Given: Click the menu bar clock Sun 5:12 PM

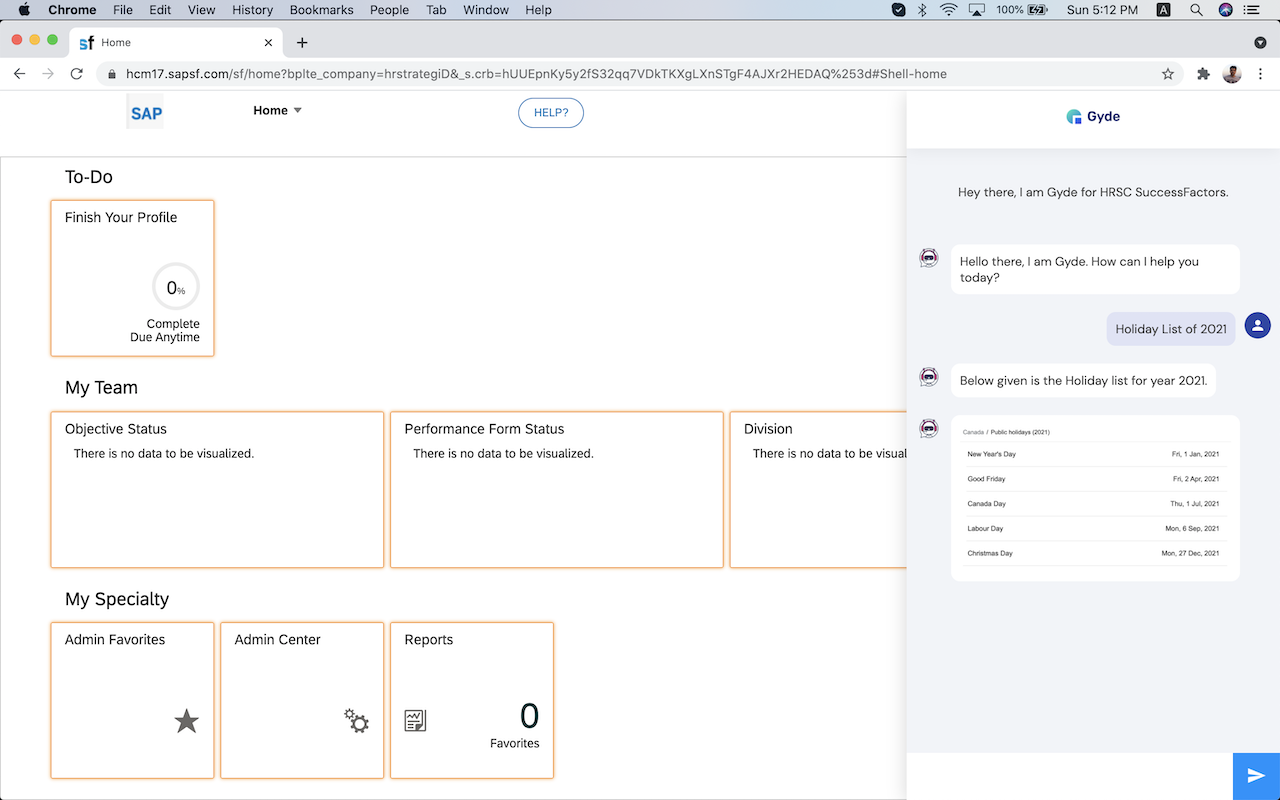Looking at the screenshot, I should pyautogui.click(x=1102, y=10).
